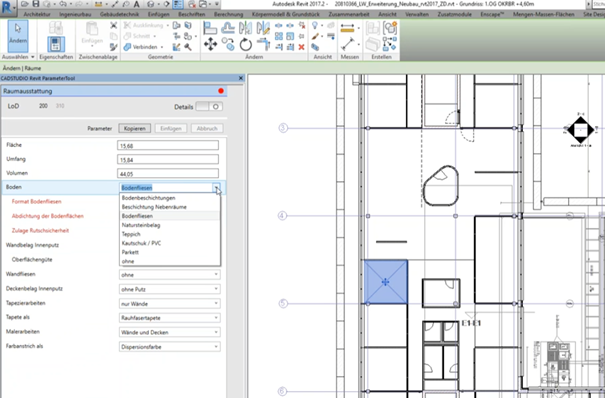This screenshot has width=605, height=398.
Task: Select the Copy tool in Ändern panel
Action: (x=228, y=44)
